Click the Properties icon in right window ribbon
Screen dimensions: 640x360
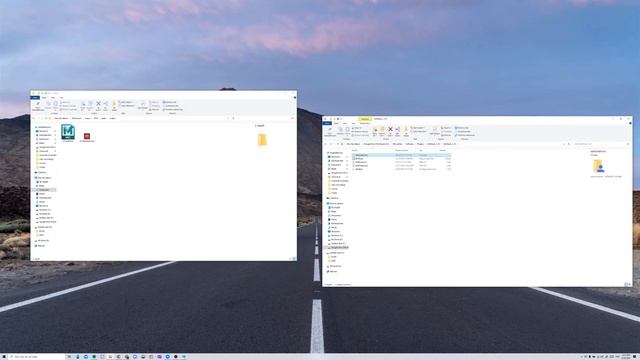[435, 131]
